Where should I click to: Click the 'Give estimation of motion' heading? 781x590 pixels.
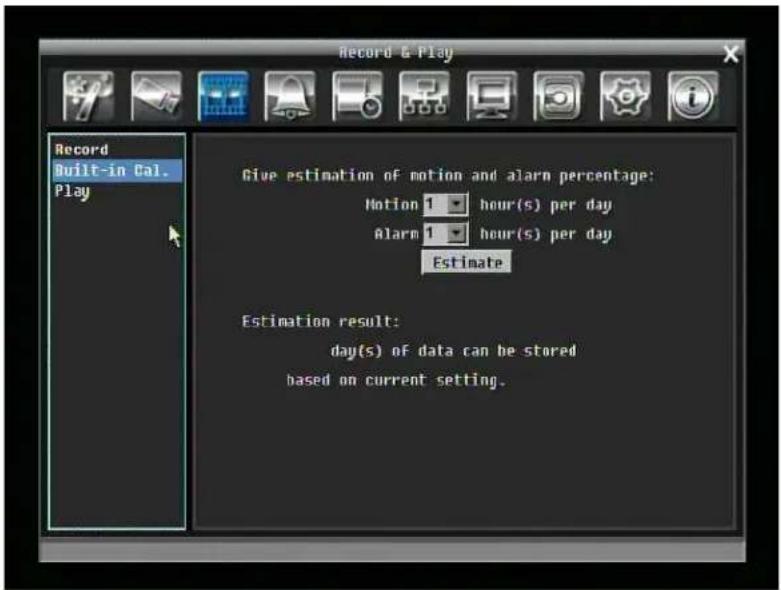tap(448, 175)
